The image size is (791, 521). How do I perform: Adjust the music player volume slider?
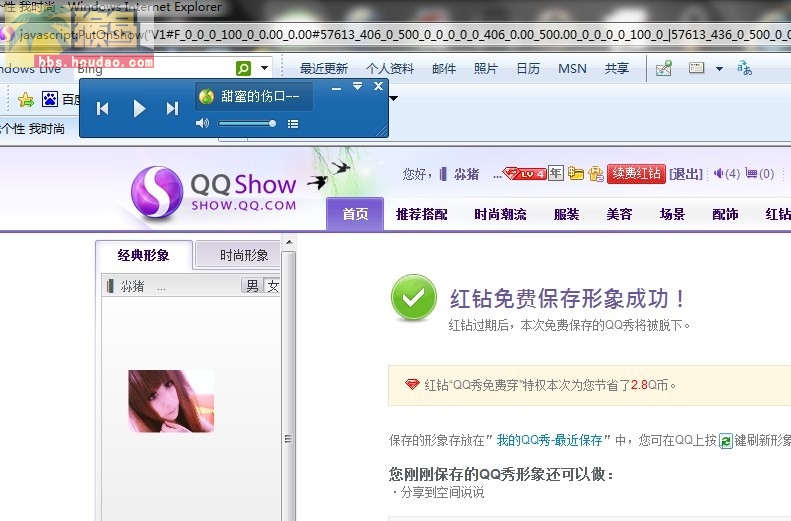pos(247,124)
